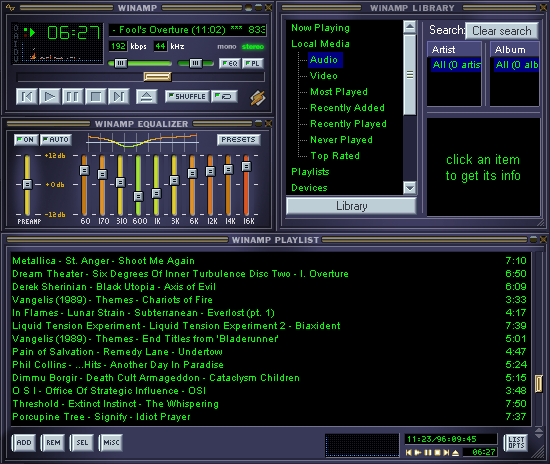
Task: Open Devices in library tree
Action: (x=309, y=188)
